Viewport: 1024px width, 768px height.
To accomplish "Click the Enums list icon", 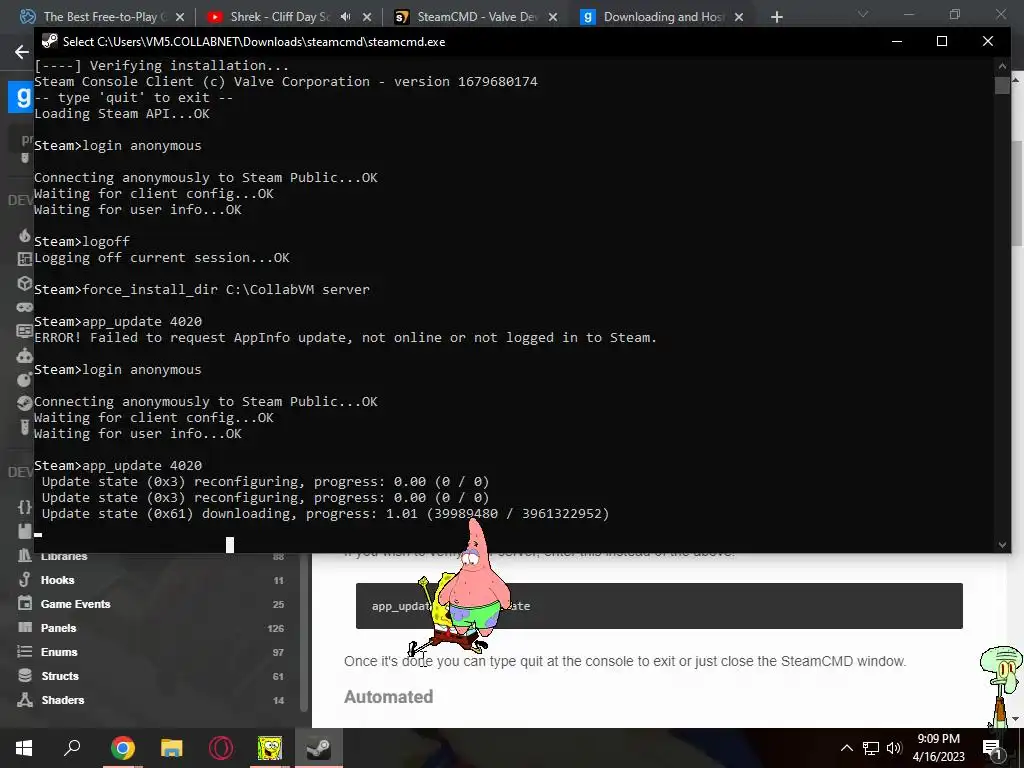I will pyautogui.click(x=25, y=651).
